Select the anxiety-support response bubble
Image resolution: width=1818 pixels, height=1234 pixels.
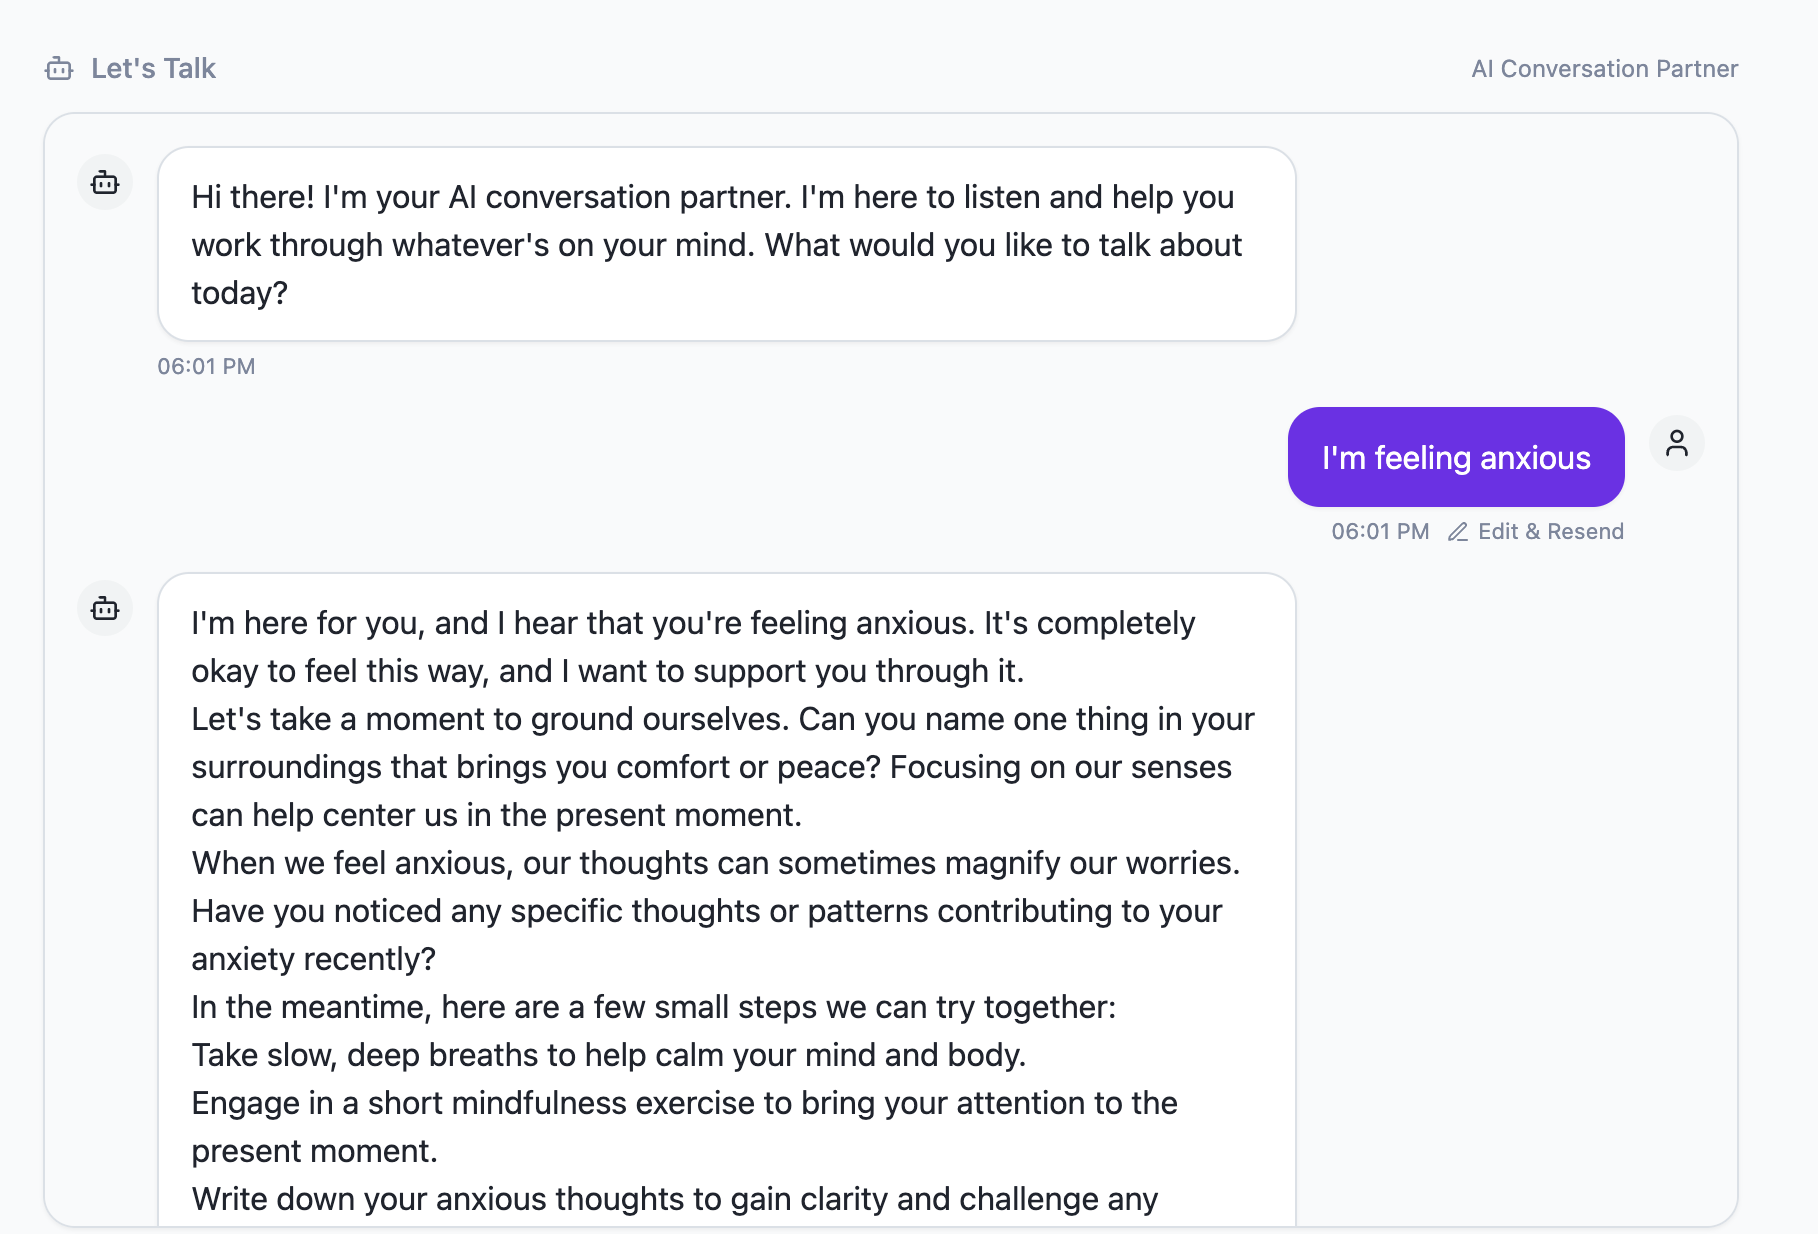pos(725,900)
